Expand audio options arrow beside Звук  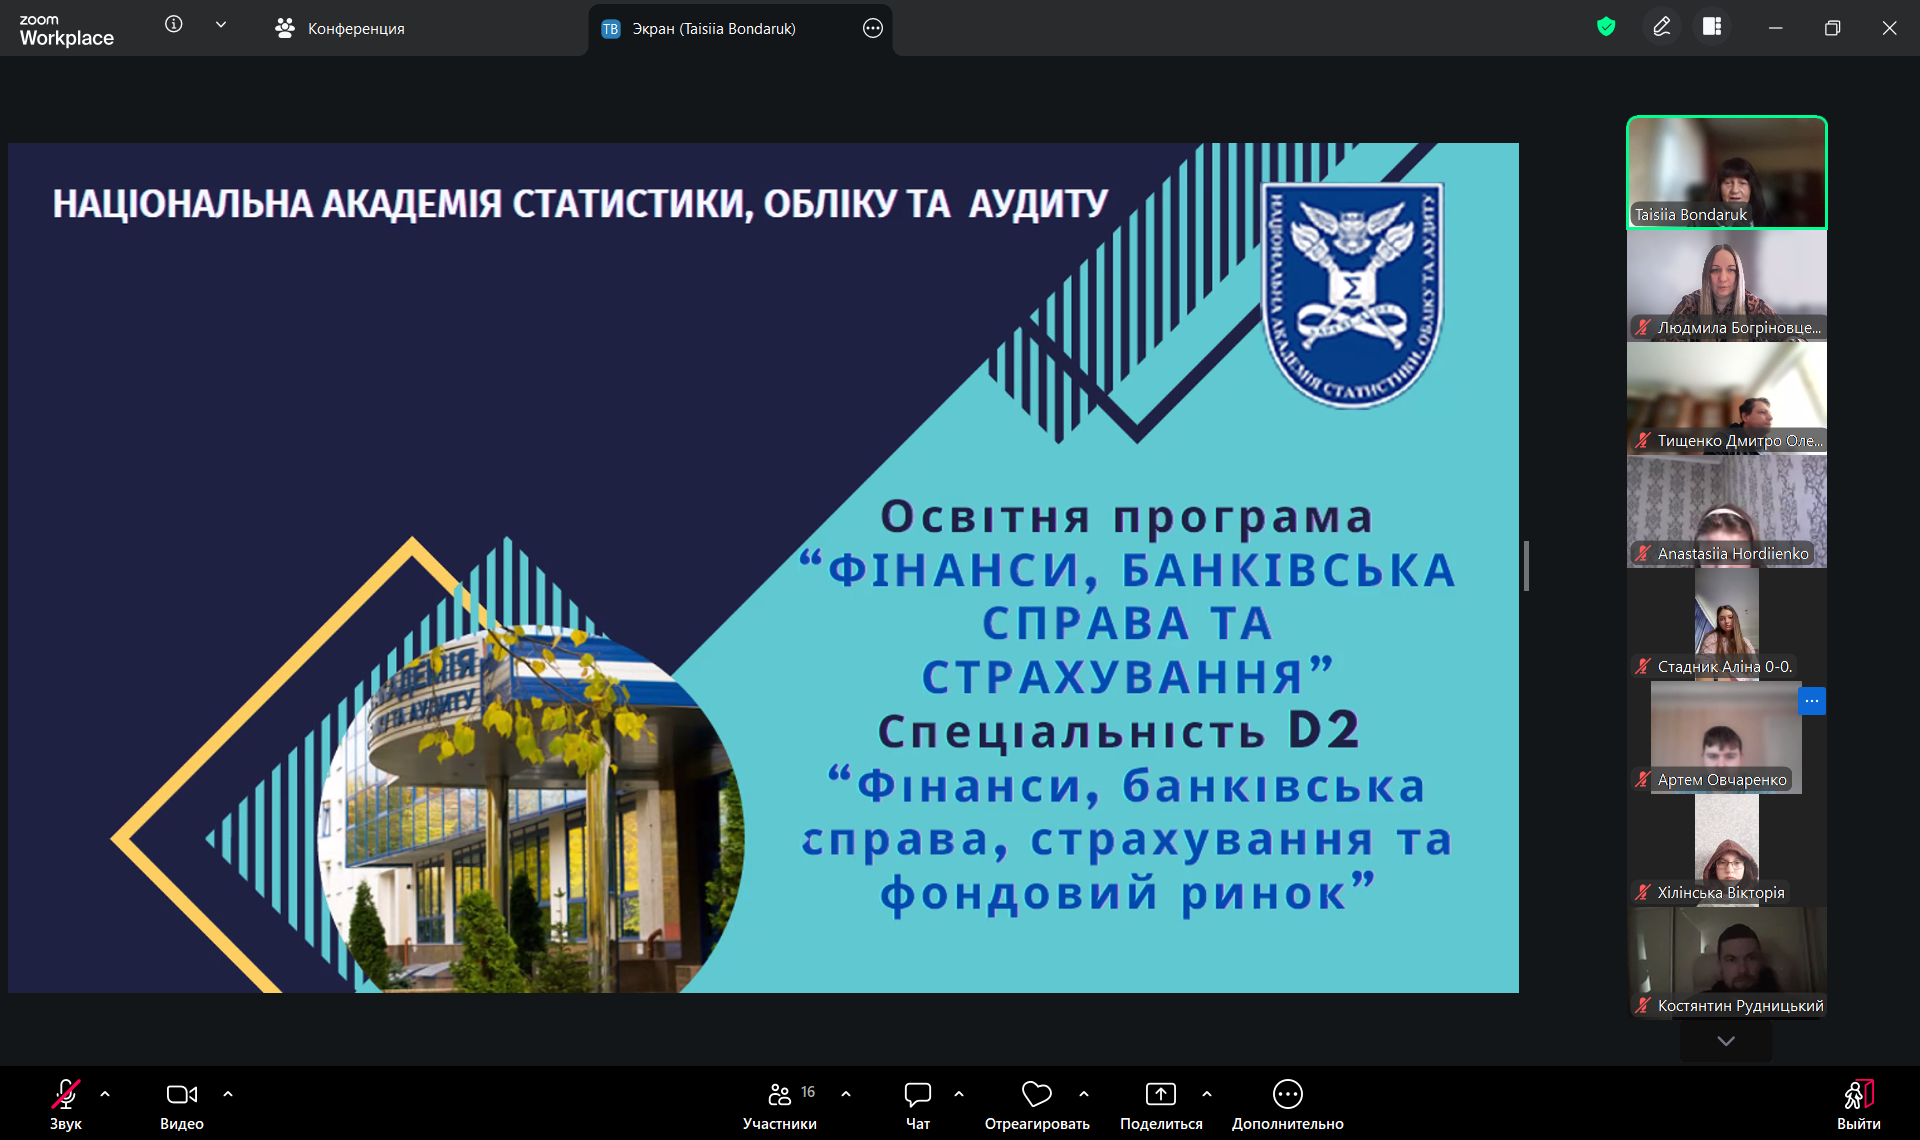[105, 1094]
